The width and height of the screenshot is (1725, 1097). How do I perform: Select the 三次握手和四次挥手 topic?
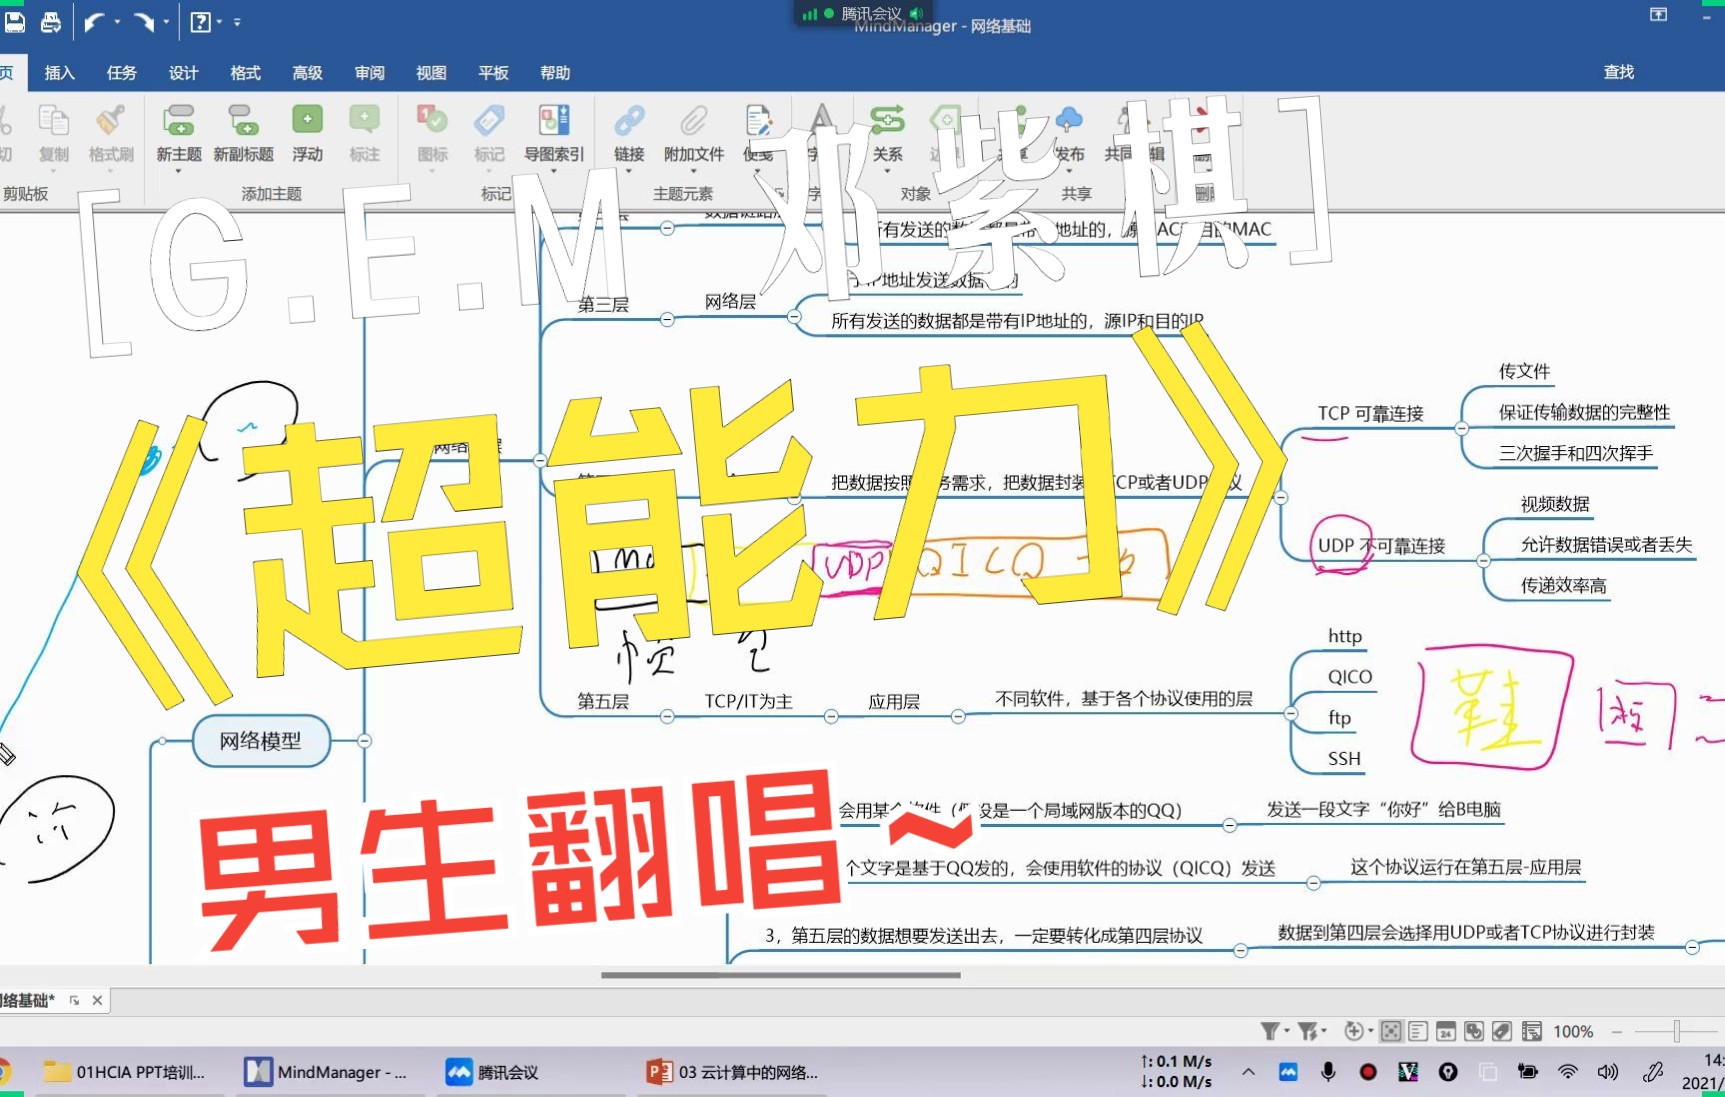(x=1575, y=453)
